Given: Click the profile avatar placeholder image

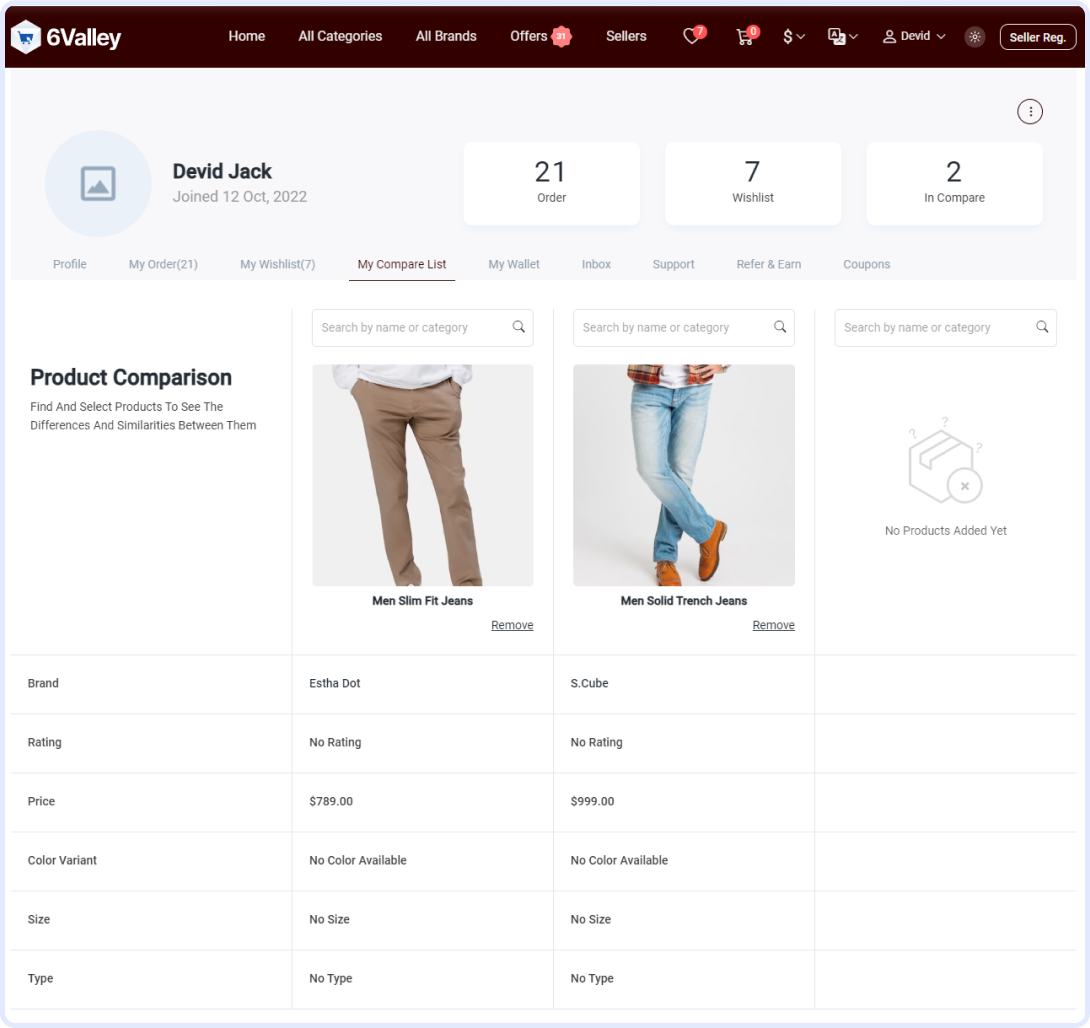Looking at the screenshot, I should (98, 183).
